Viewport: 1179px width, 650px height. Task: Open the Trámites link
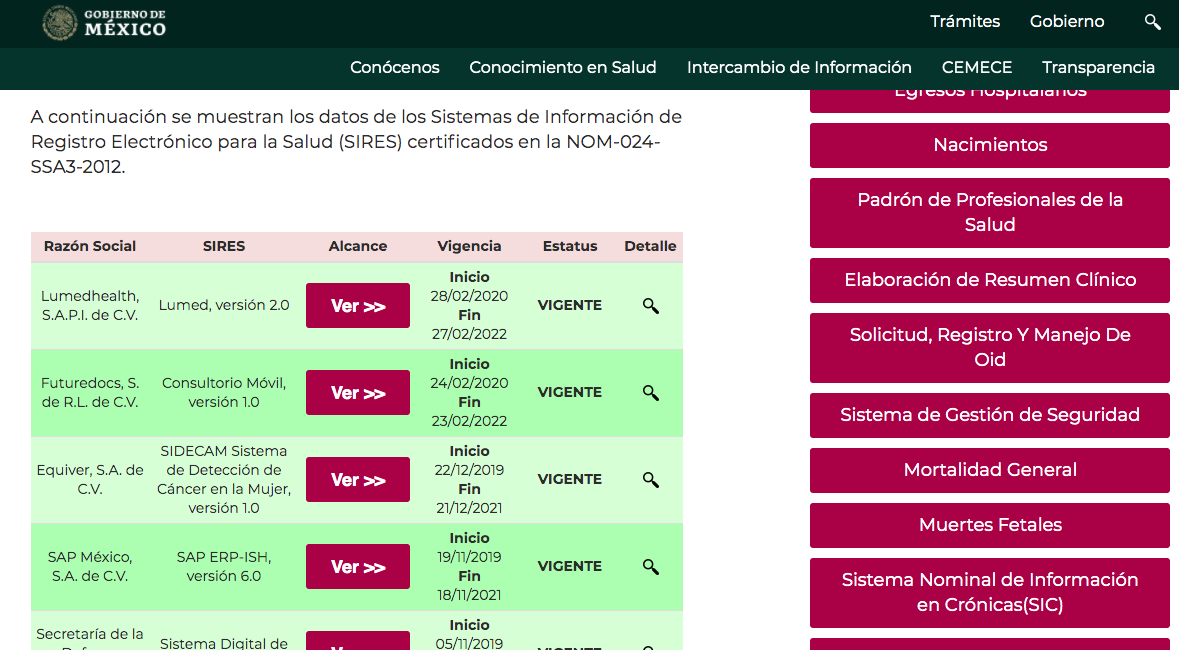click(965, 22)
